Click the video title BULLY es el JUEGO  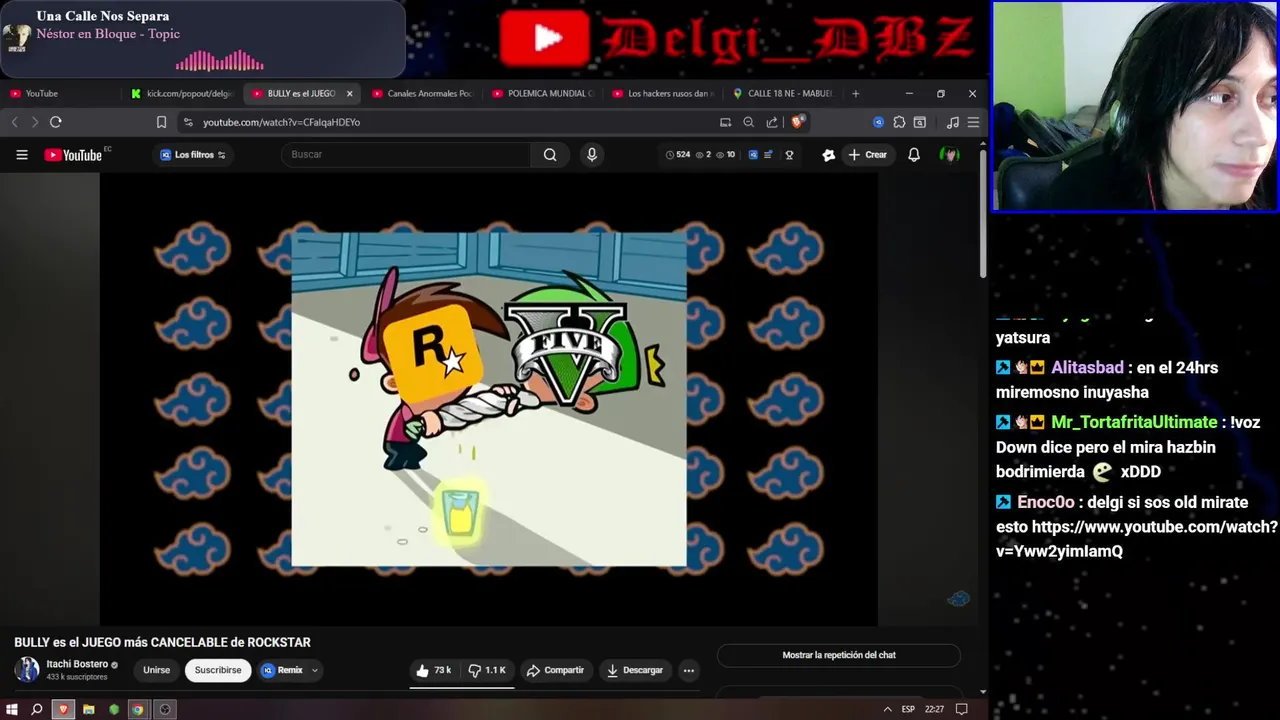point(162,642)
